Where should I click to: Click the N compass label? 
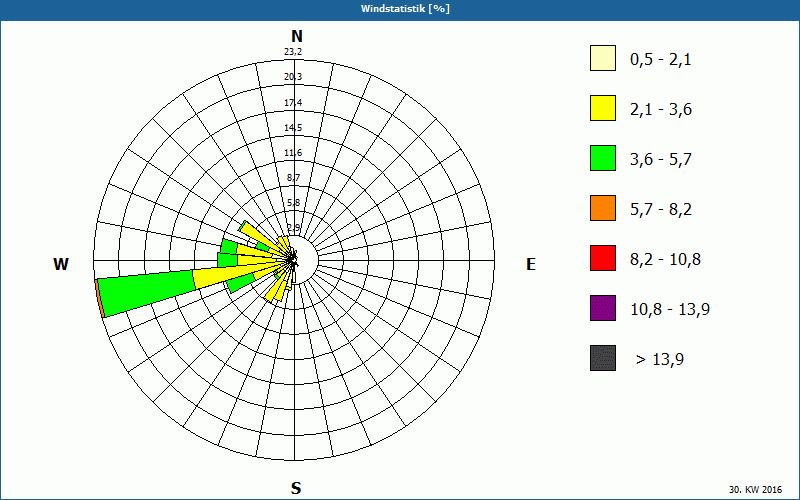[x=296, y=37]
